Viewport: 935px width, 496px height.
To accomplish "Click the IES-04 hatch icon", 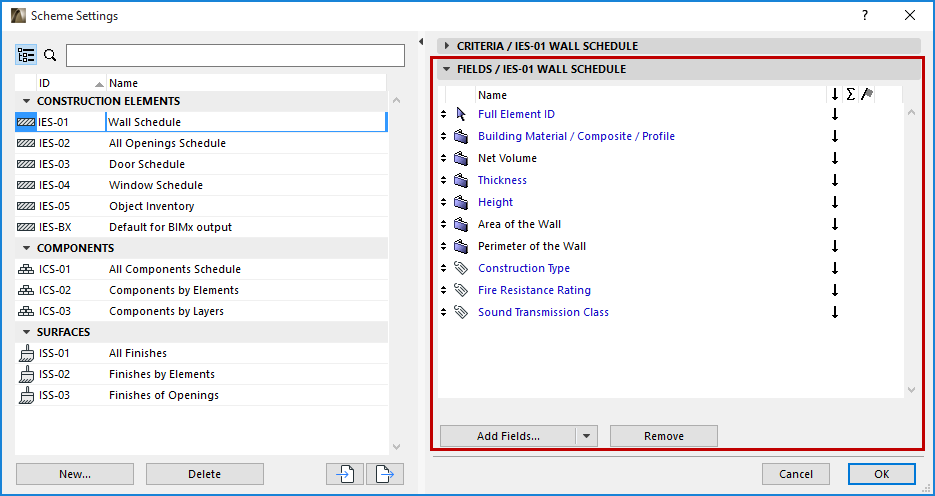I will (26, 185).
